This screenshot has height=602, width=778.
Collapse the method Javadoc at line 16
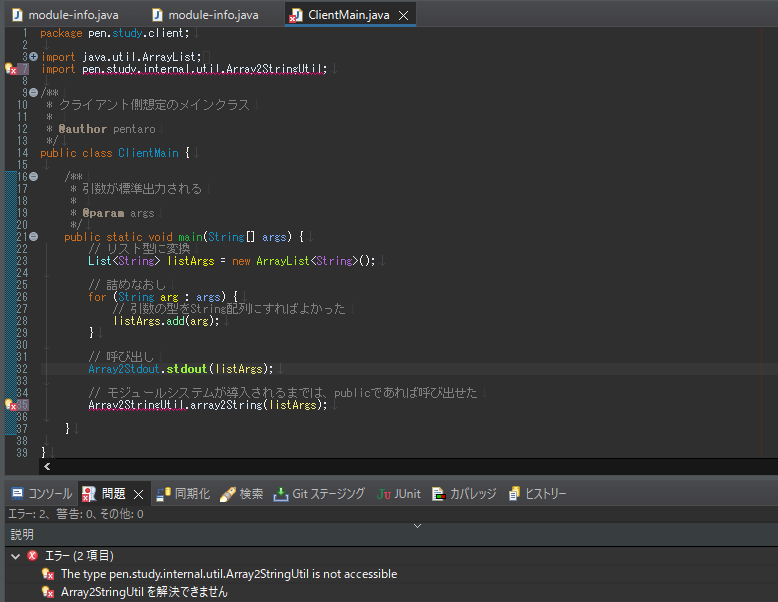pos(33,176)
